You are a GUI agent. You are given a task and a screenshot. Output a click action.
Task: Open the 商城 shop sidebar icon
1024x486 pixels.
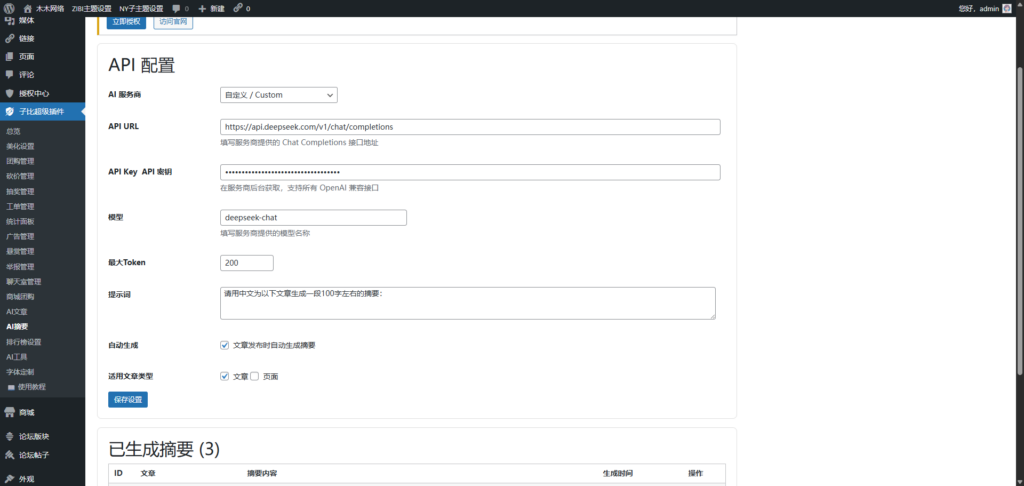(x=10, y=412)
